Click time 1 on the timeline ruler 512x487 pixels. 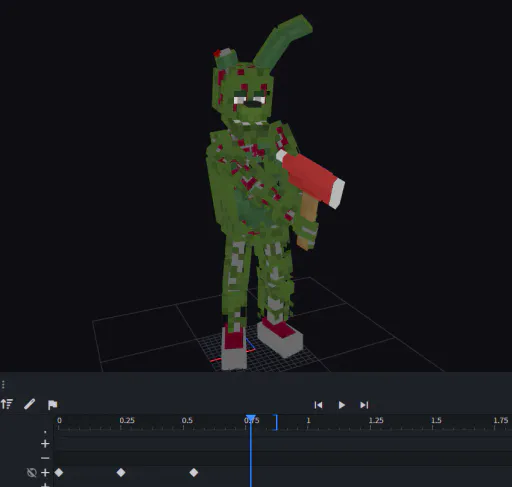[308, 420]
